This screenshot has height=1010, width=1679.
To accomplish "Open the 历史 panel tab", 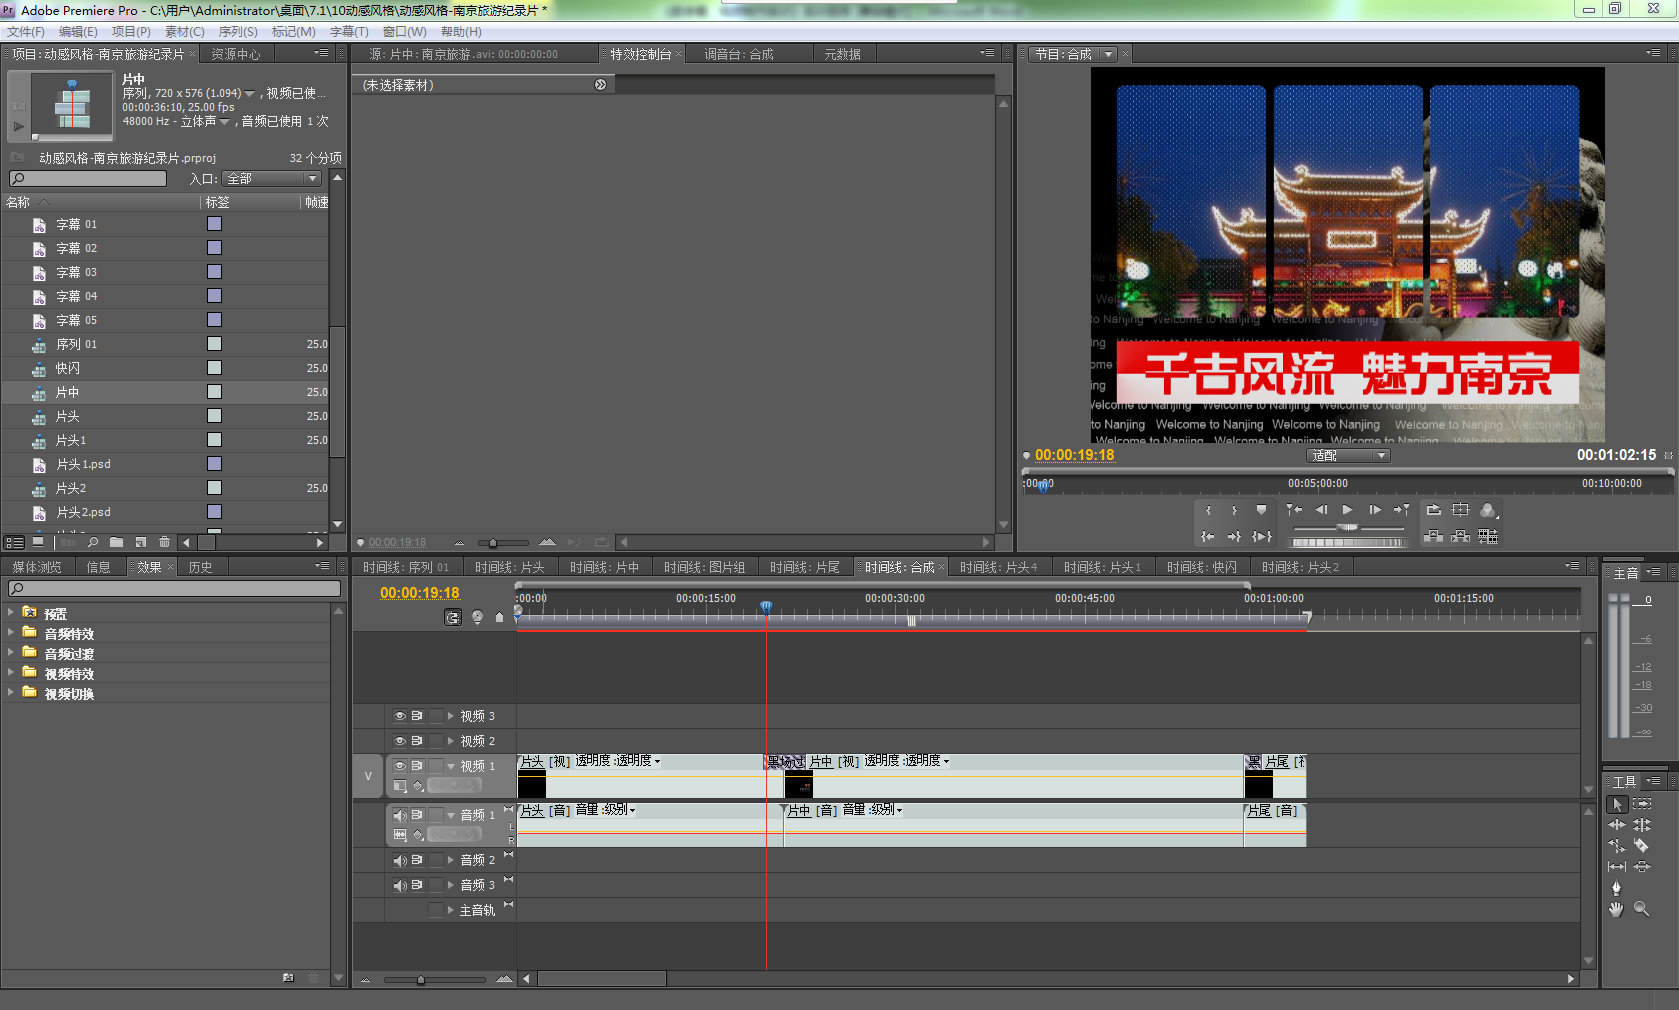I will [200, 567].
